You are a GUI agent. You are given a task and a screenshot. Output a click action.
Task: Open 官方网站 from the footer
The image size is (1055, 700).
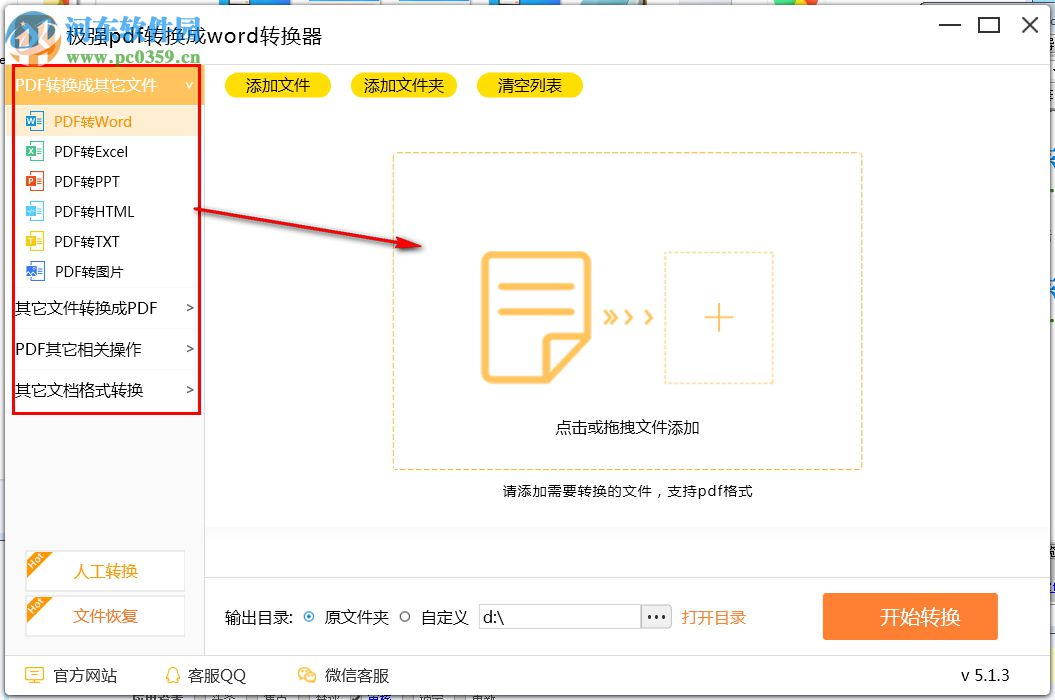(75, 676)
